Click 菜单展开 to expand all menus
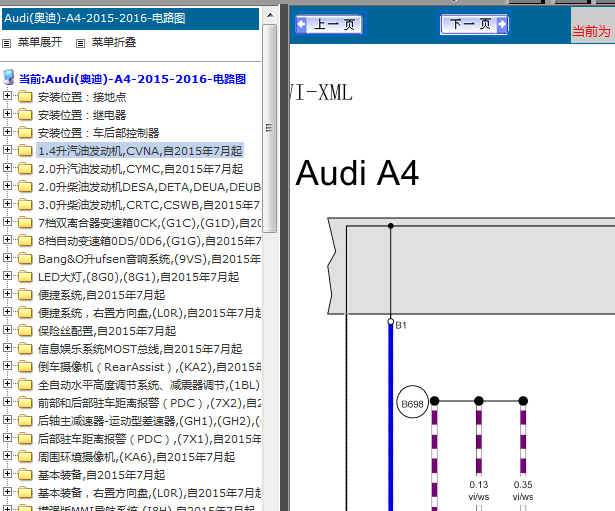This screenshot has width=615, height=511. [40, 42]
